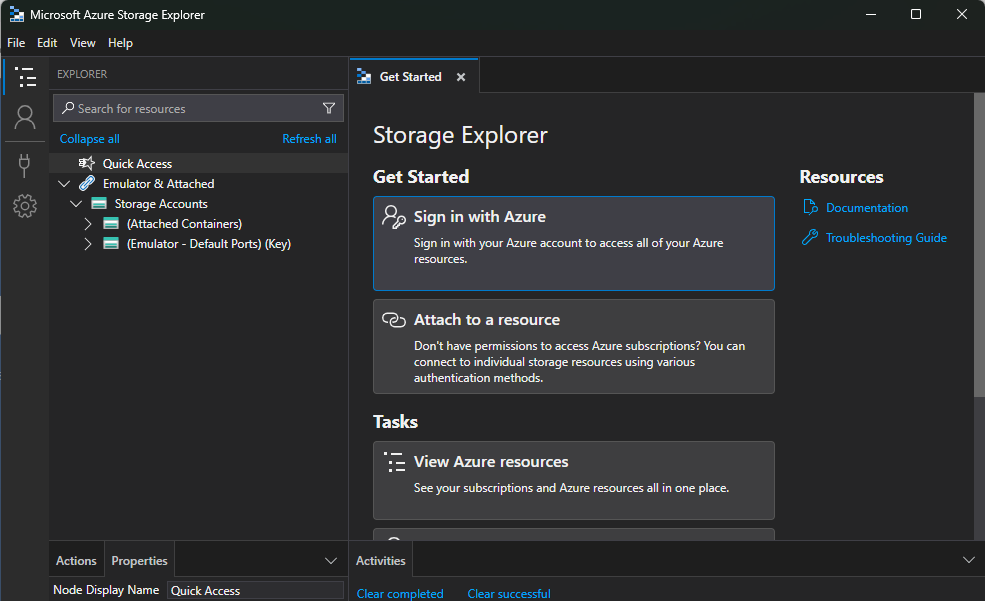Click the Sign in with Azure person-key icon
This screenshot has width=985, height=601.
[x=394, y=217]
